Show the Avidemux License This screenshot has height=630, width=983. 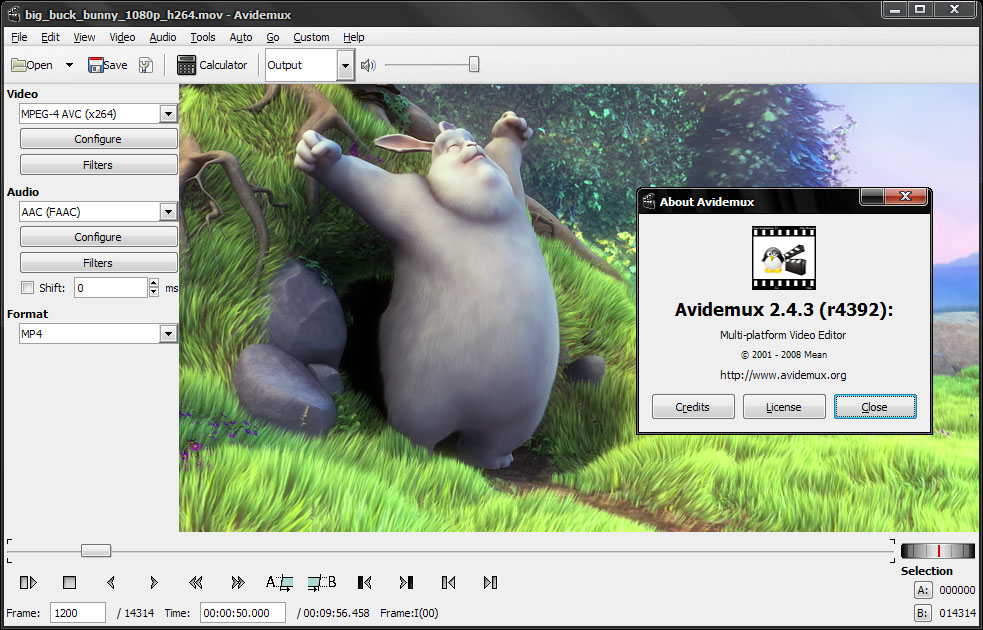784,406
